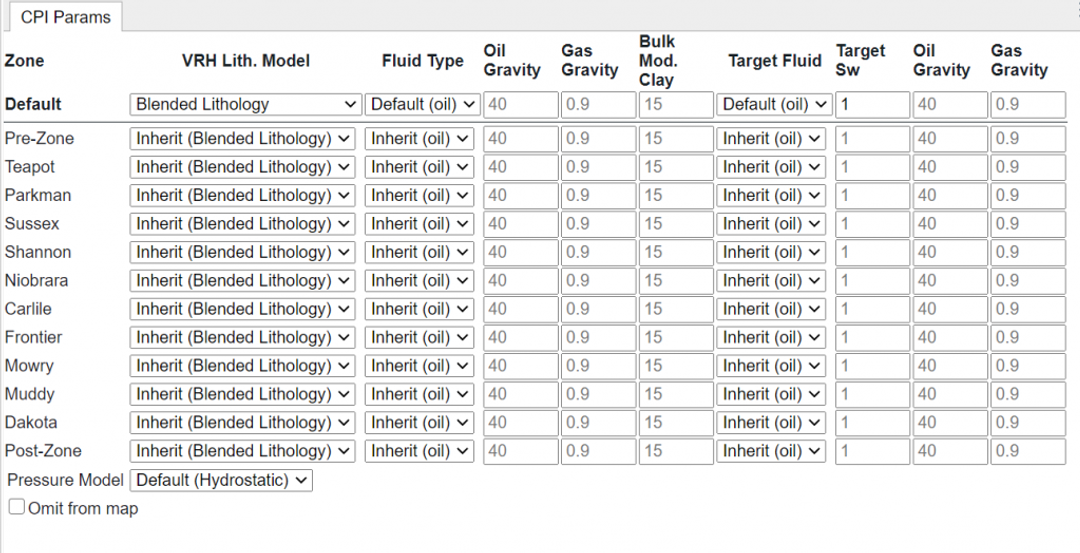Image resolution: width=1080 pixels, height=553 pixels.
Task: Open Muddy zone VRH Lith. Model dropdown
Action: click(x=242, y=394)
